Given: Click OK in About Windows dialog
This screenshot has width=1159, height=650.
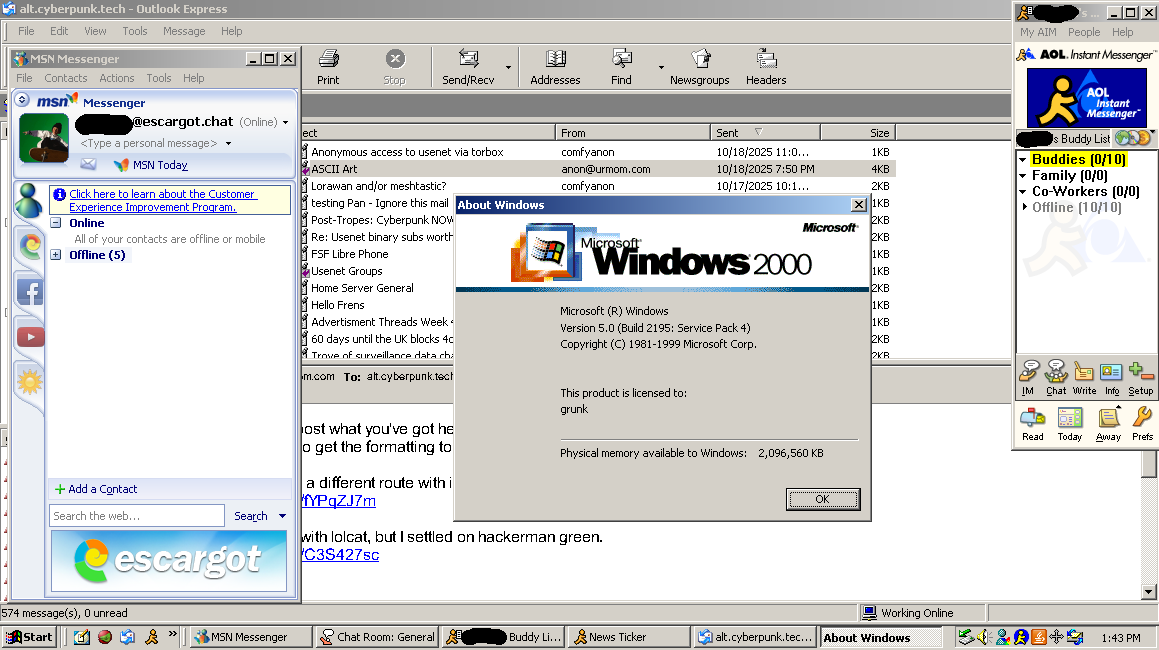Looking at the screenshot, I should (822, 499).
